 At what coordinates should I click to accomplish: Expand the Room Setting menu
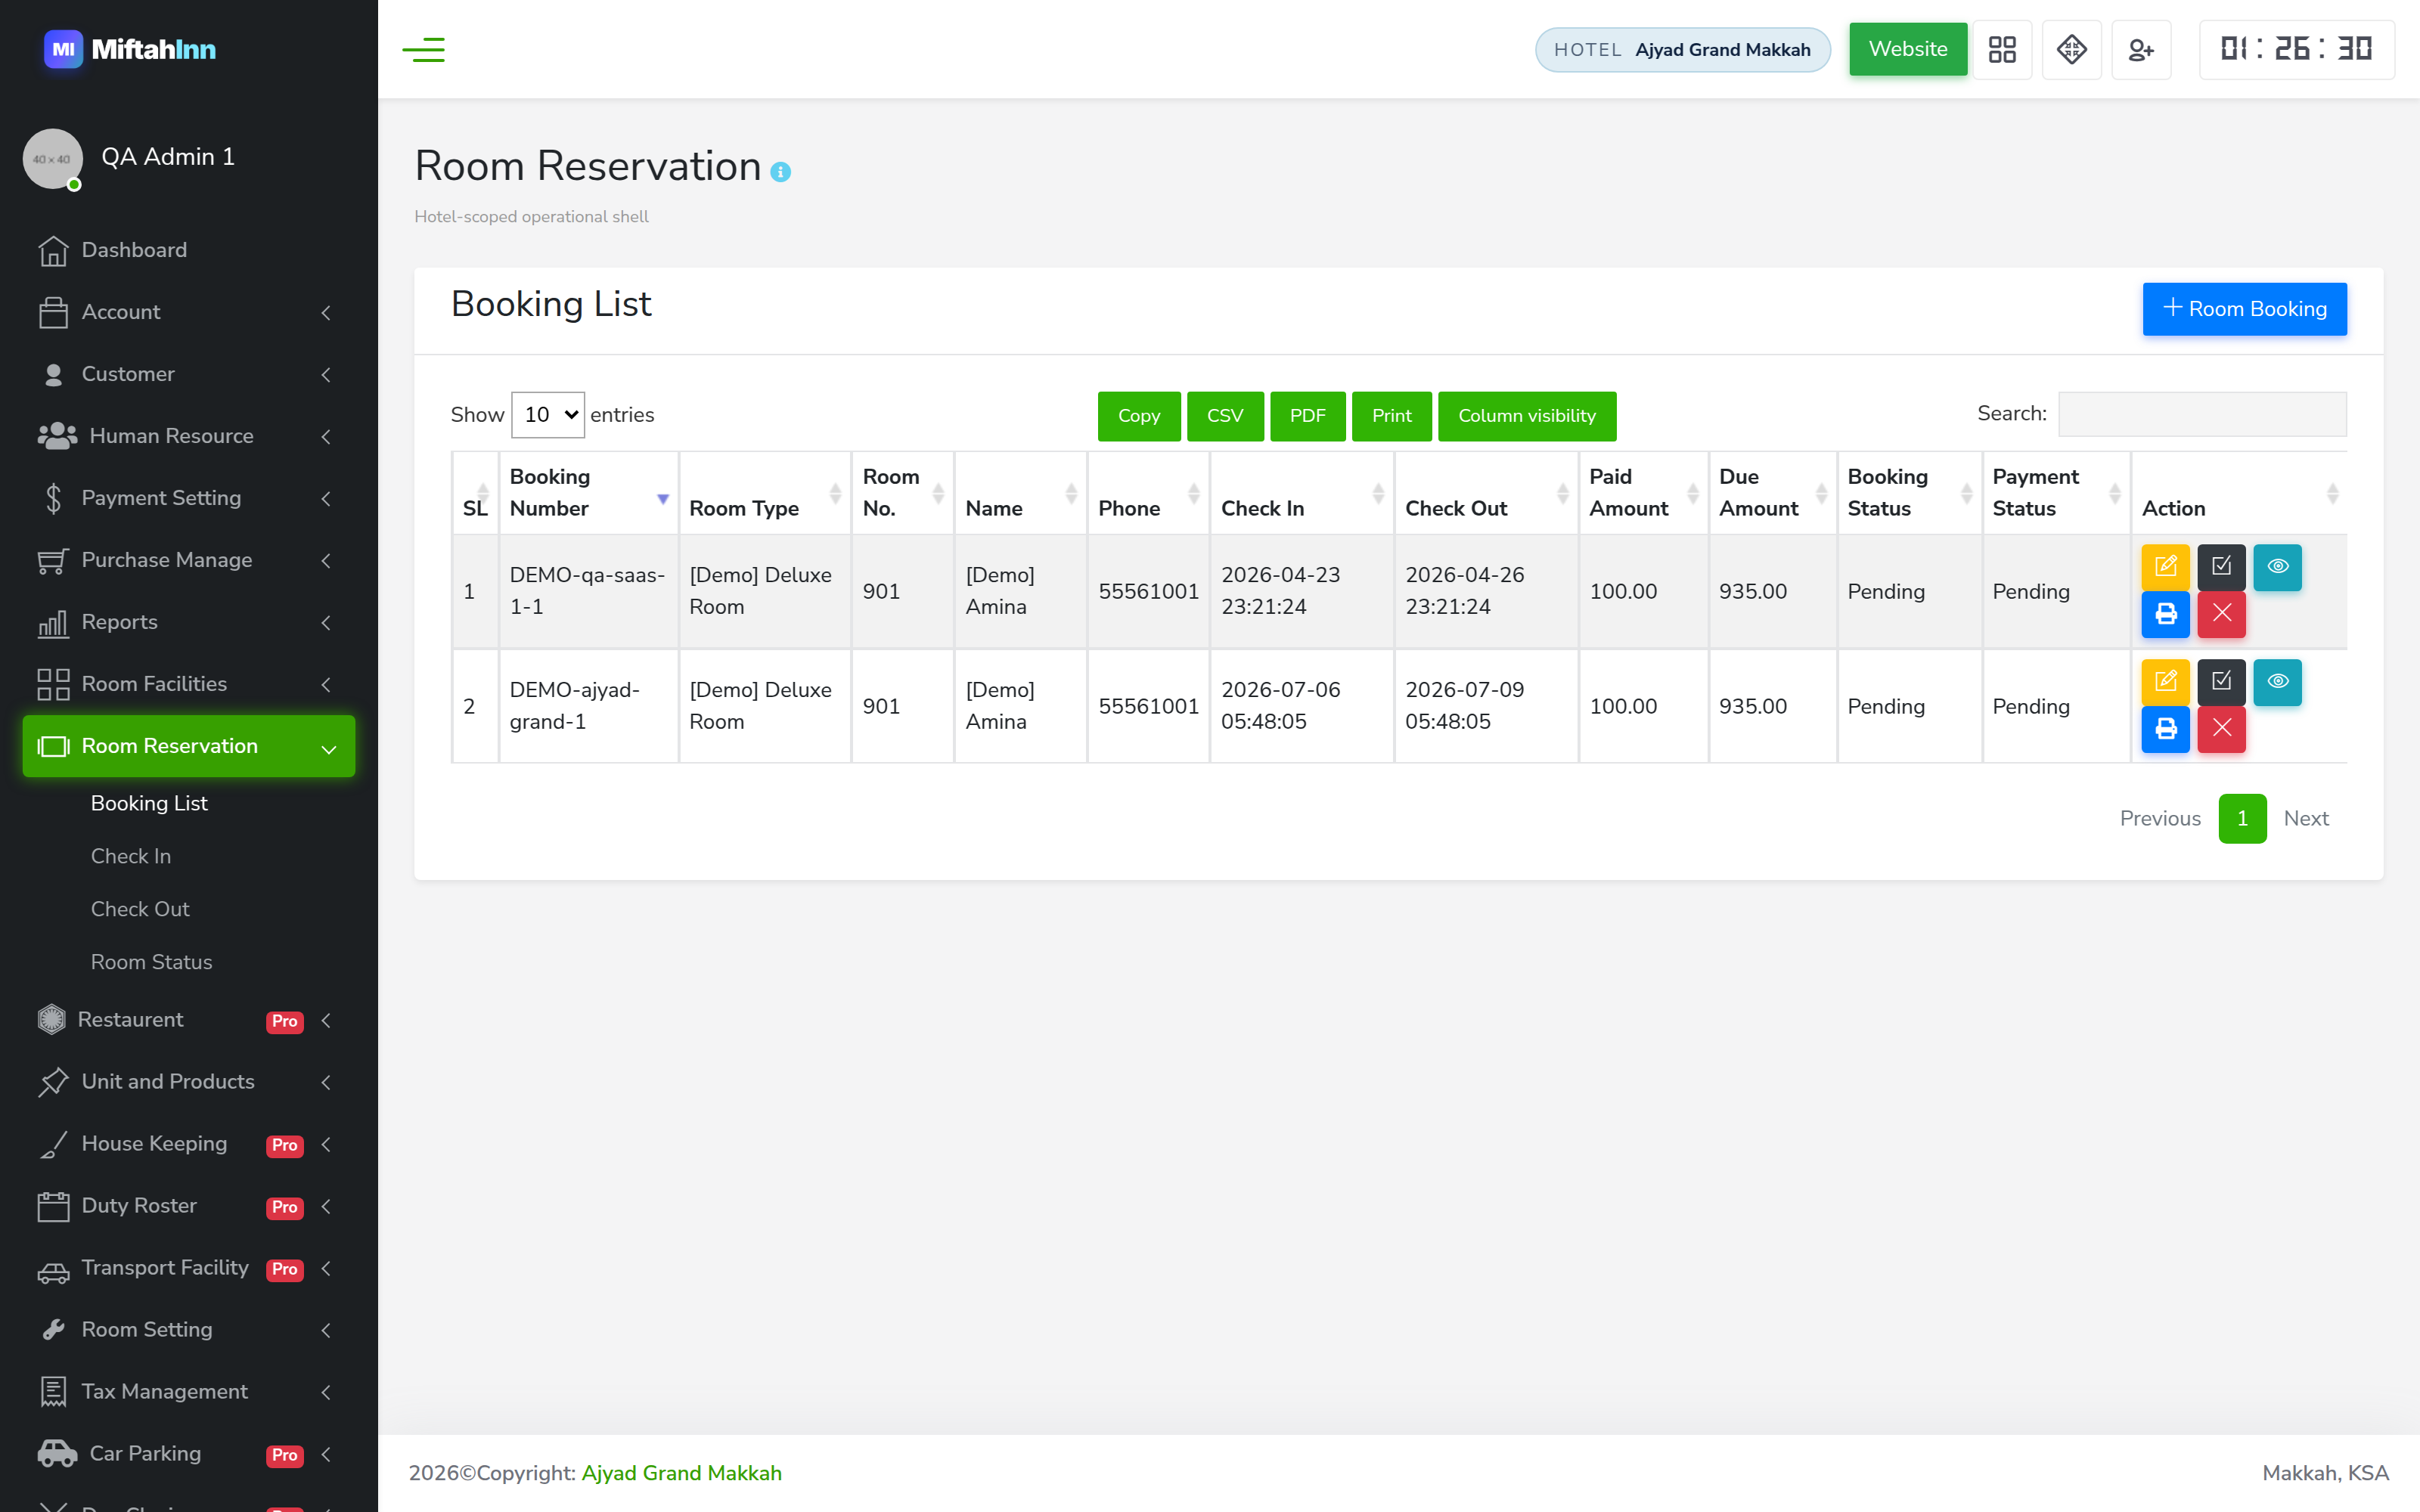(189, 1330)
